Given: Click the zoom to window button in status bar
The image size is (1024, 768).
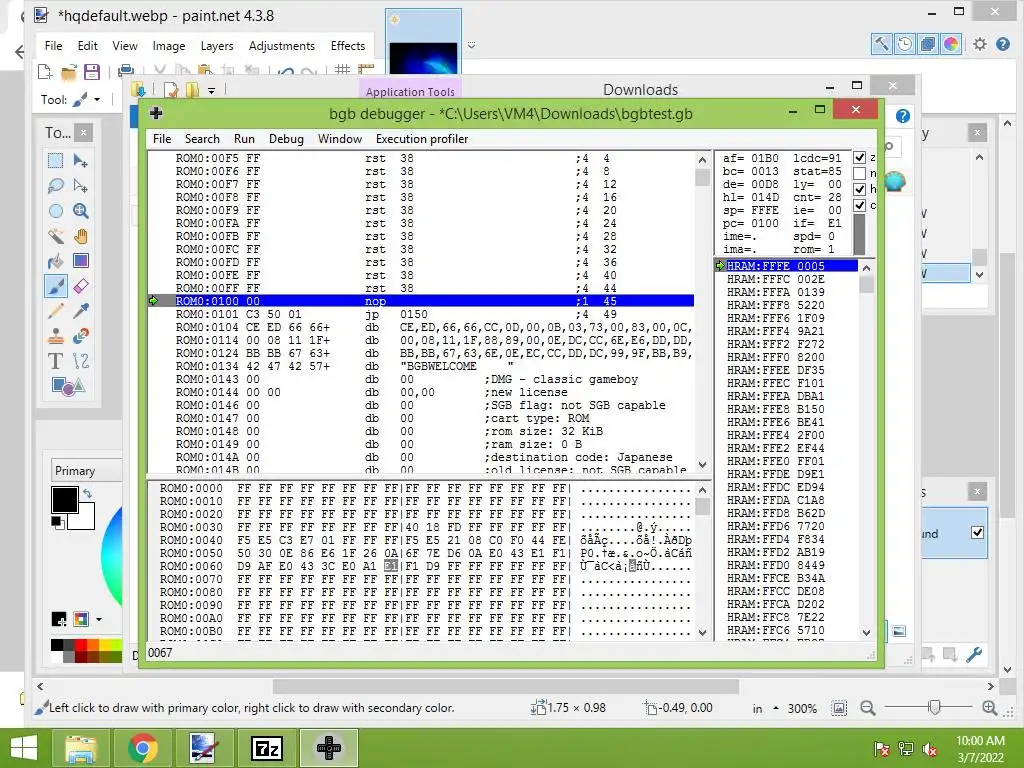Looking at the screenshot, I should [x=839, y=708].
